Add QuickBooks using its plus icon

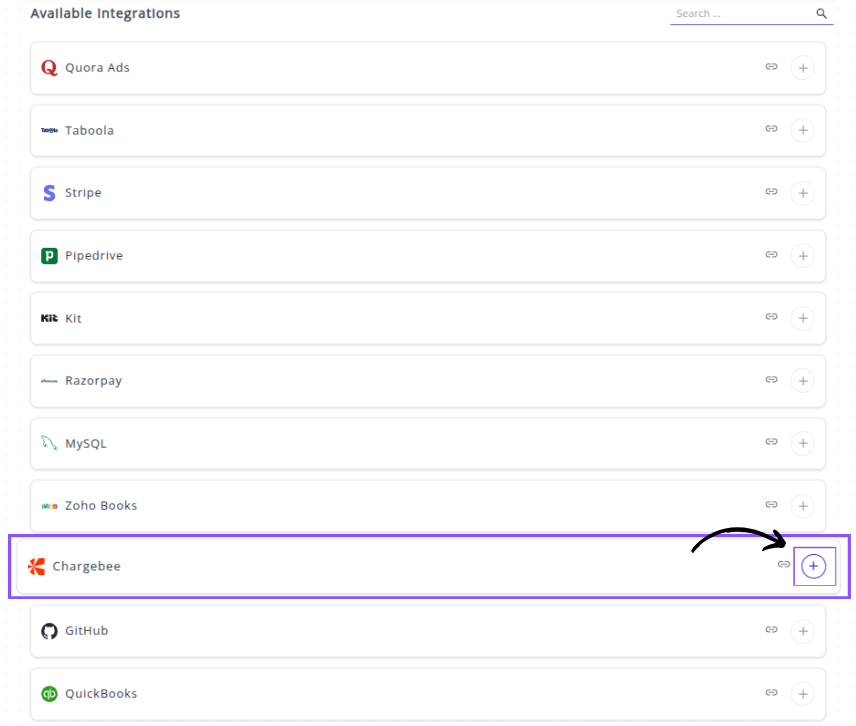coord(802,693)
